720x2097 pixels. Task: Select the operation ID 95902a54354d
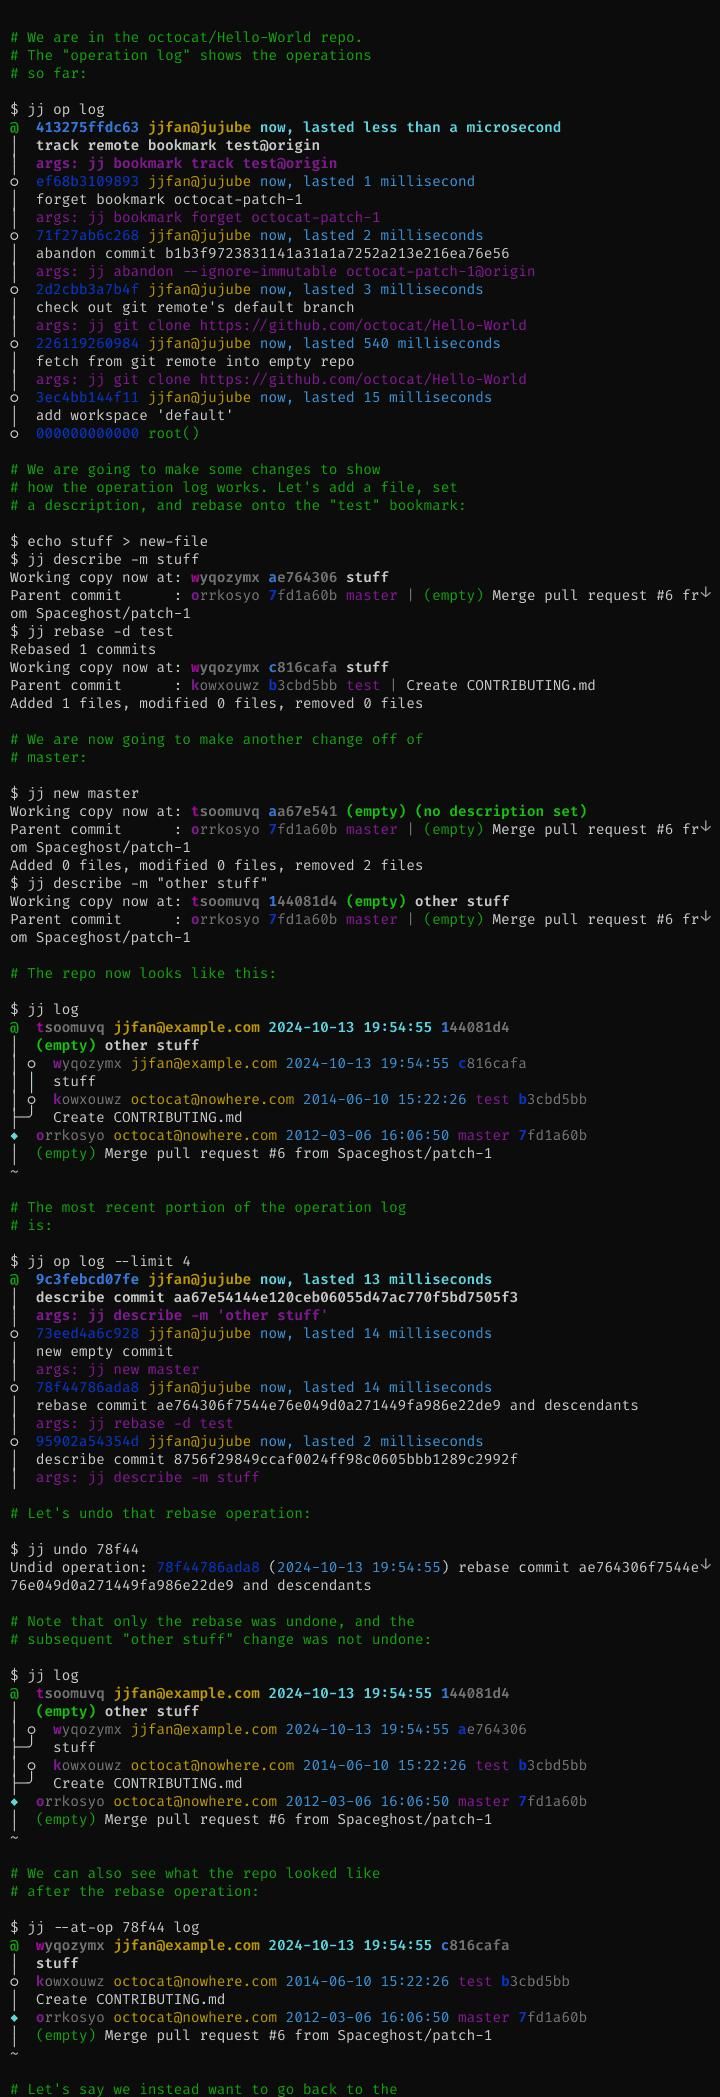click(87, 1441)
